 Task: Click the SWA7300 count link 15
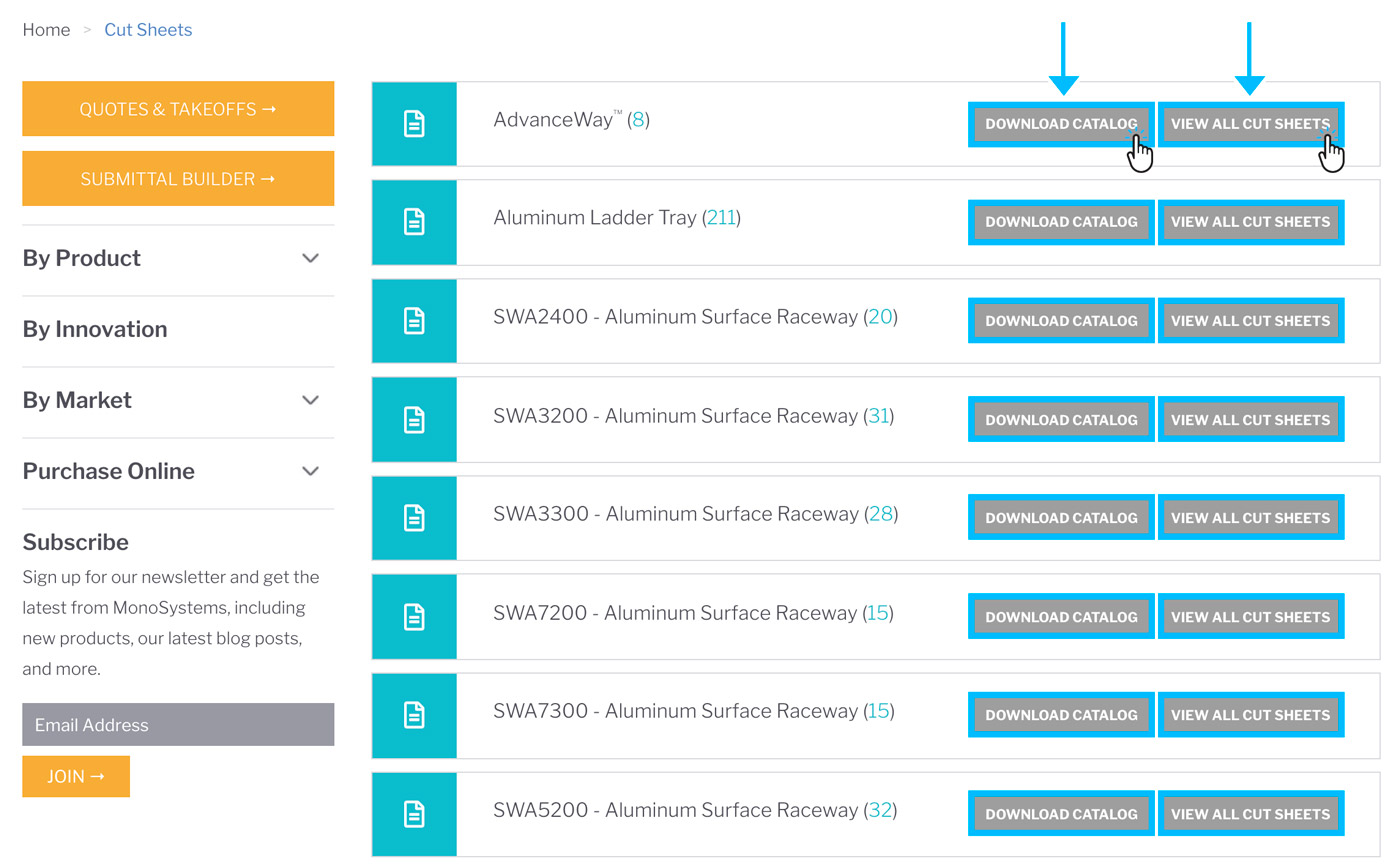pos(879,711)
